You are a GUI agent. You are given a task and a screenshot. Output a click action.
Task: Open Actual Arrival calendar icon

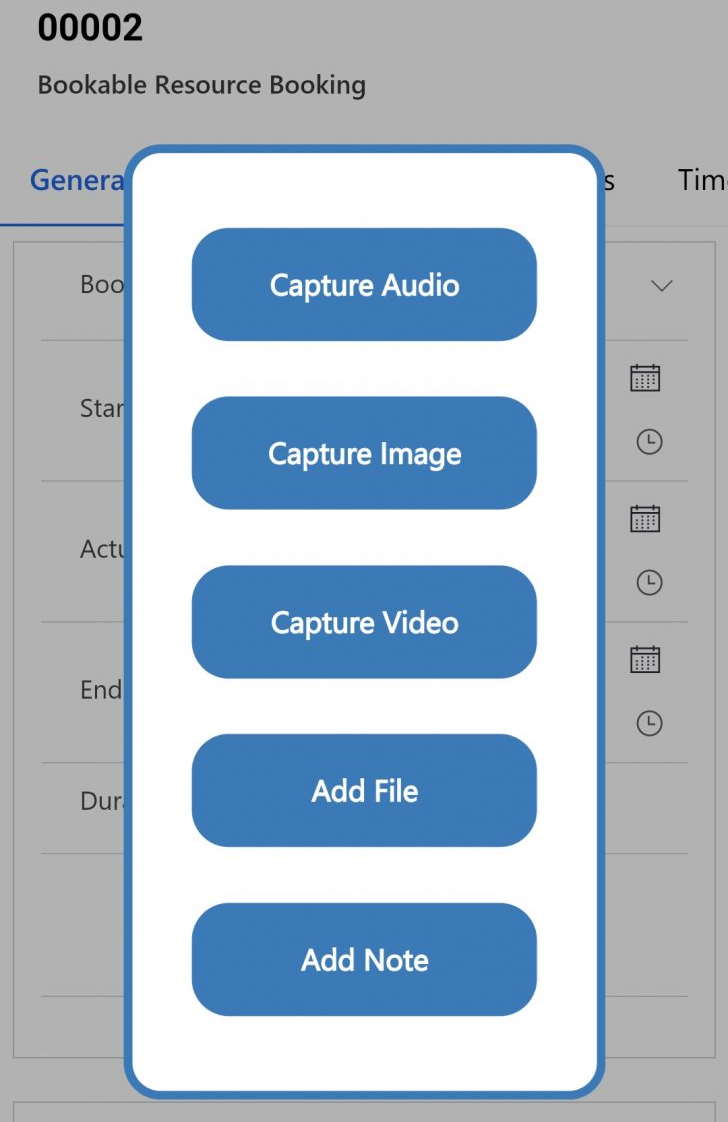coord(645,519)
